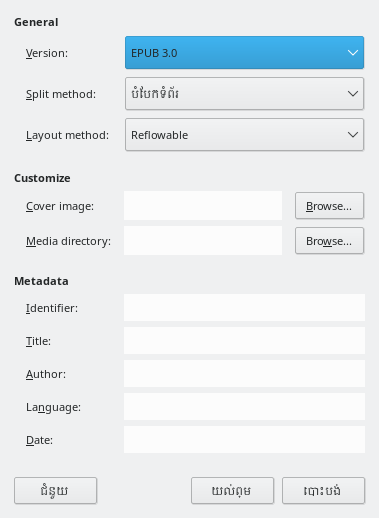The height and width of the screenshot is (518, 379).
Task: Click the Cancel button labeled បោះបង់
Action: [323, 490]
